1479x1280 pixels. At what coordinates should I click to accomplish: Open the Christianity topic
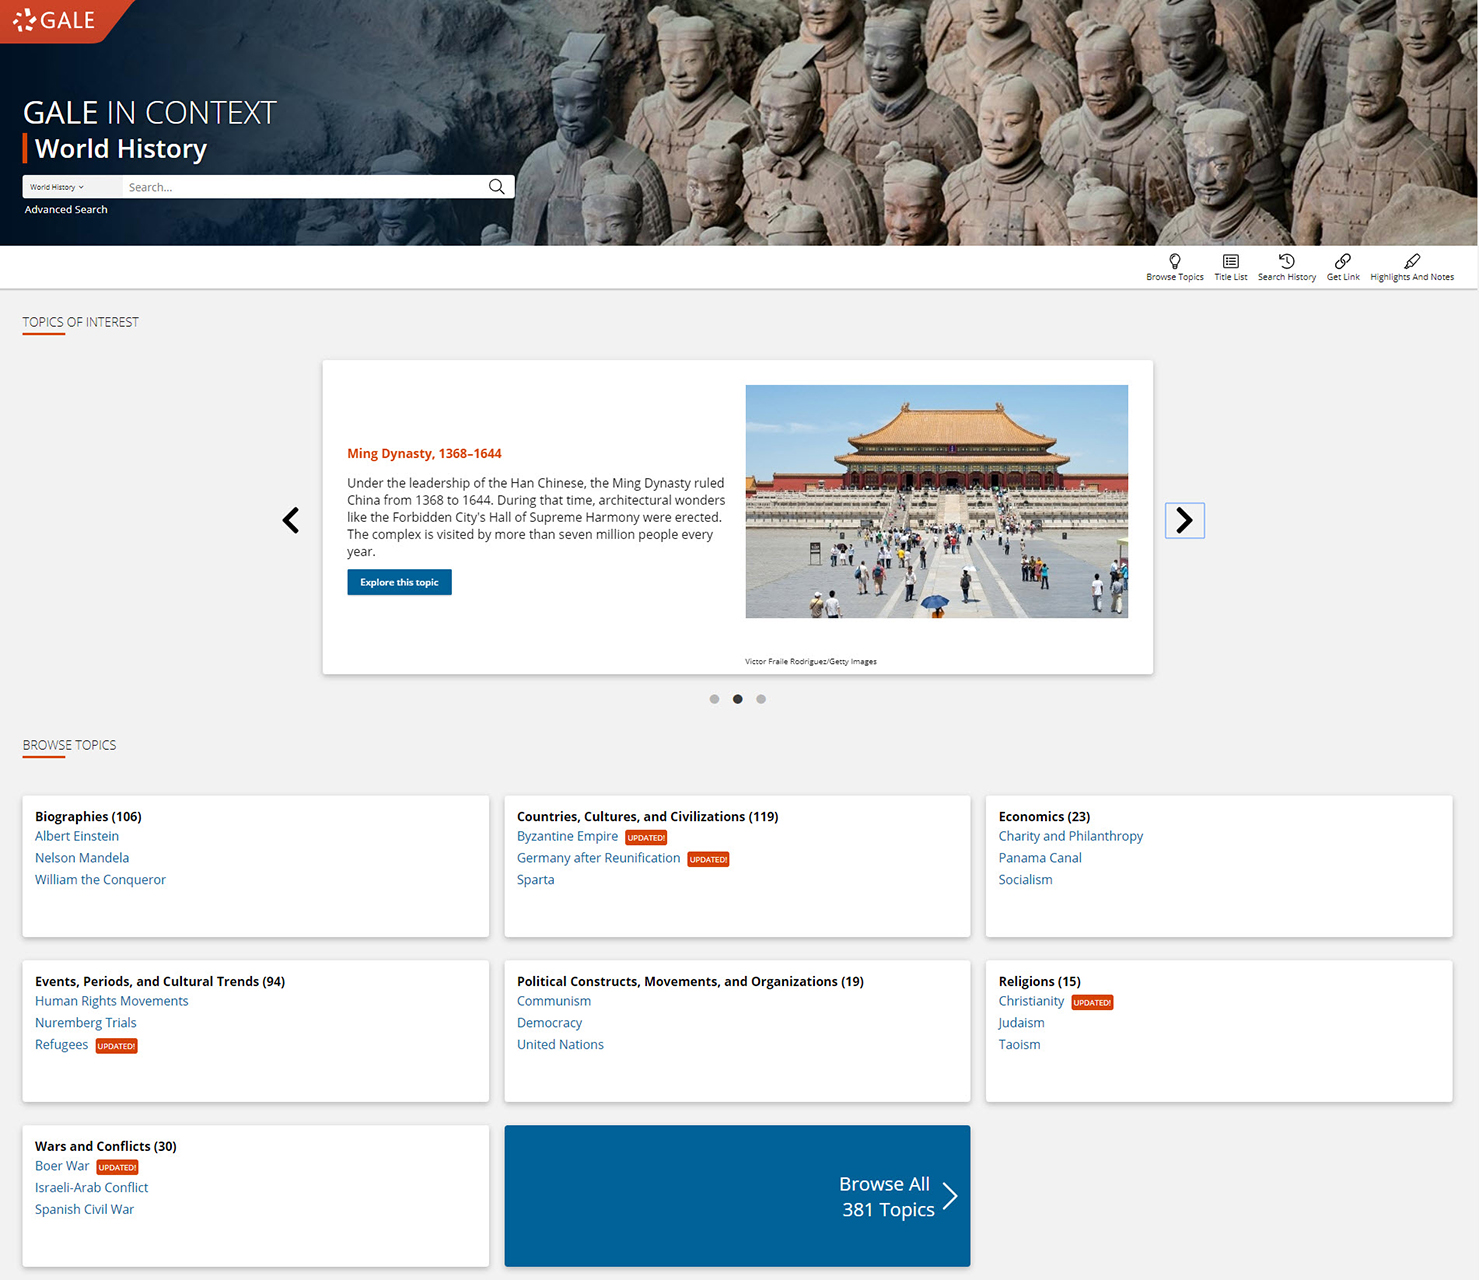[x=1031, y=1001]
